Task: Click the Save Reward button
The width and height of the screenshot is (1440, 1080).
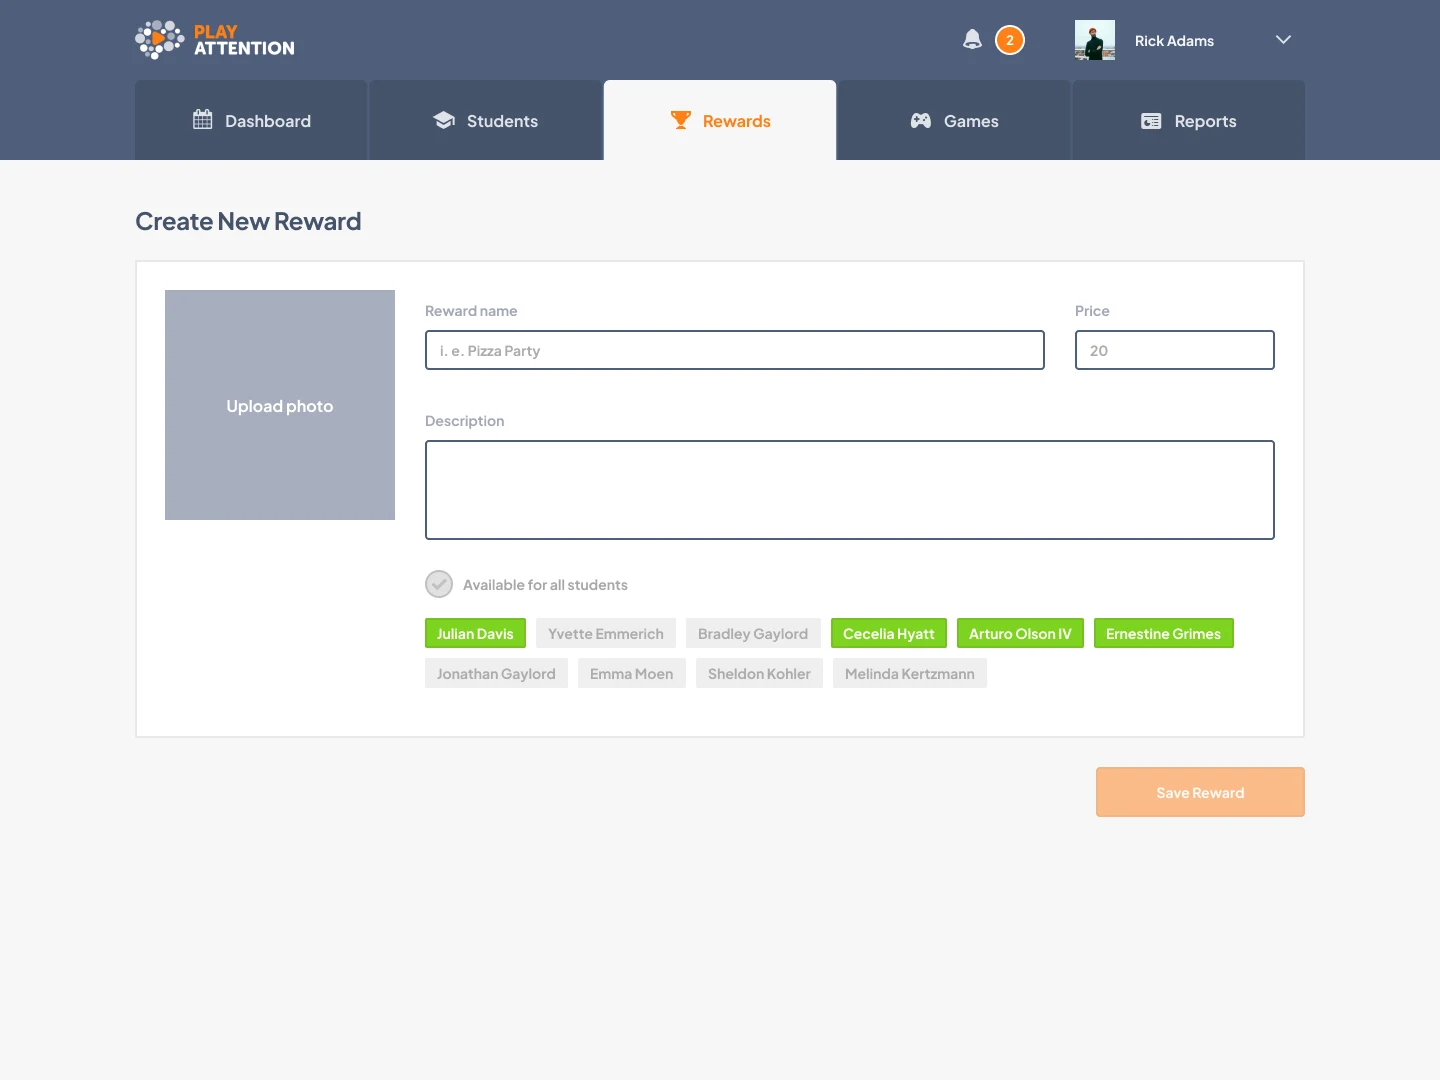Action: point(1200,792)
